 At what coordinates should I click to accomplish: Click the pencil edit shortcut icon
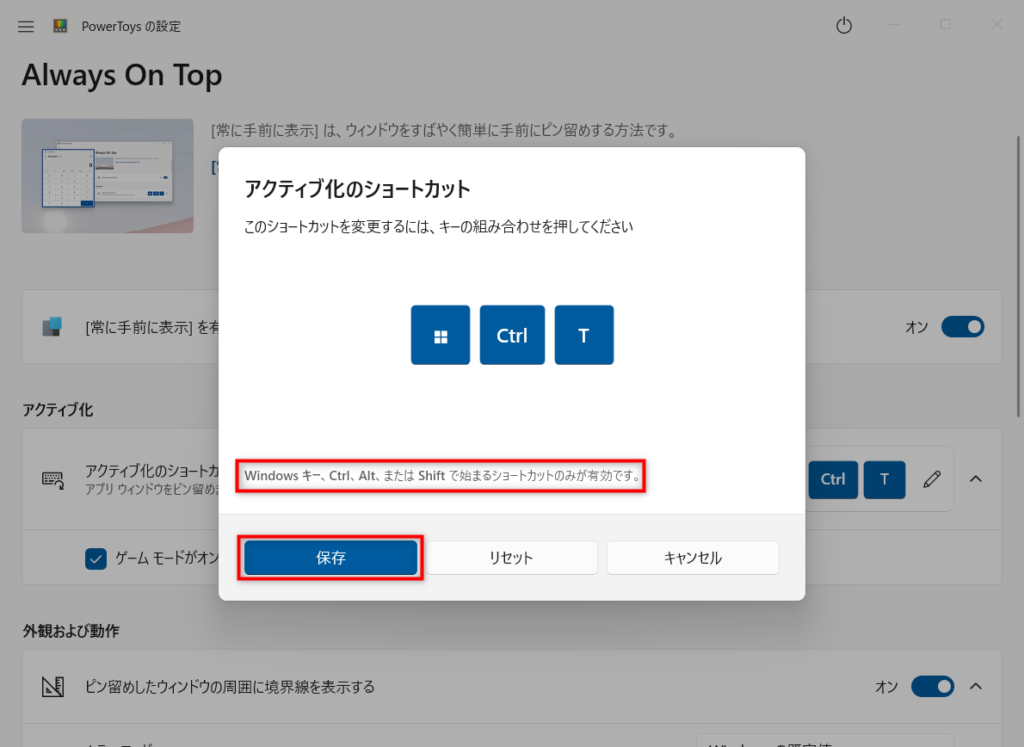(x=932, y=479)
